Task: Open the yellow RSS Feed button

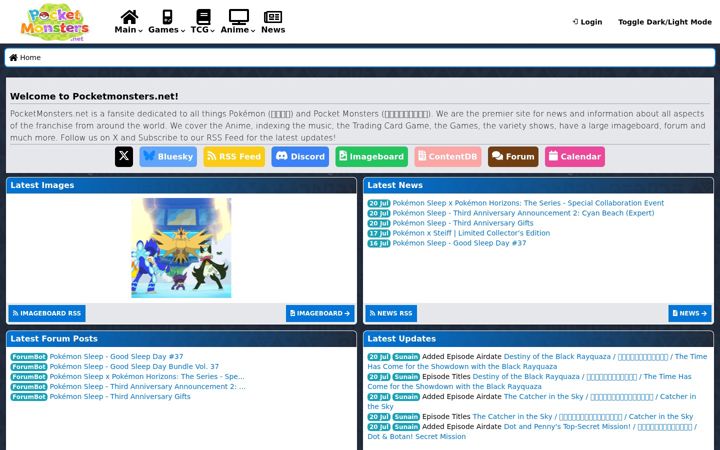Action: [234, 157]
